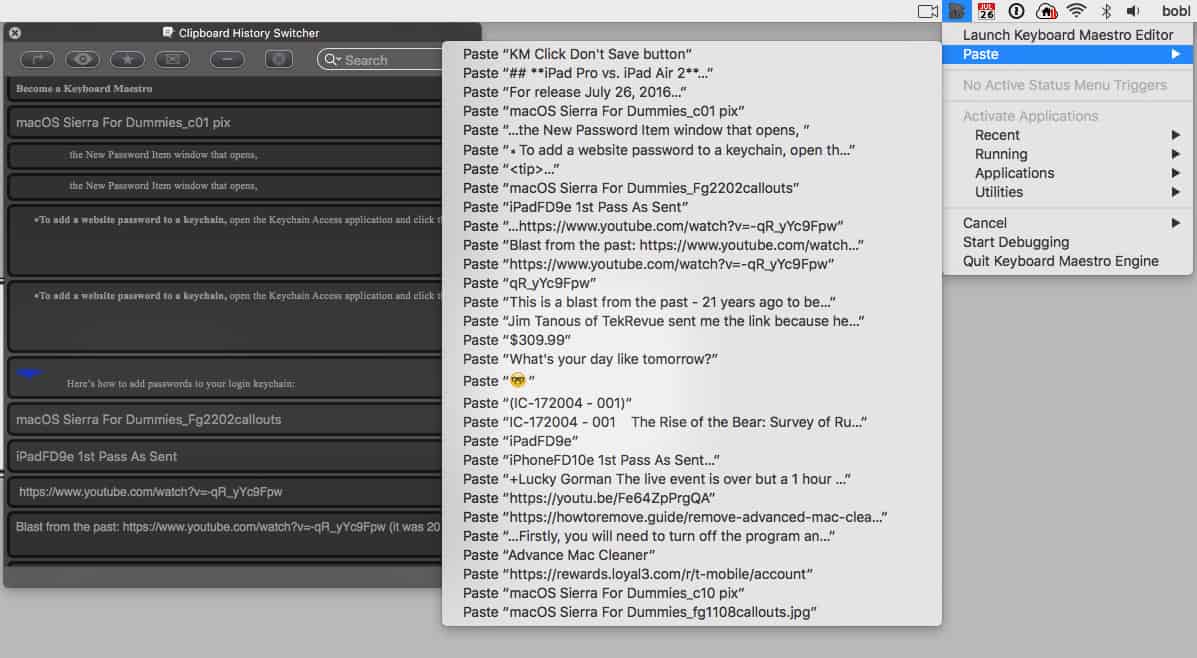This screenshot has width=1197, height=658.
Task: Select Paste "iPhoneFD10e 1st Pass As Sent…"
Action: 691,460
